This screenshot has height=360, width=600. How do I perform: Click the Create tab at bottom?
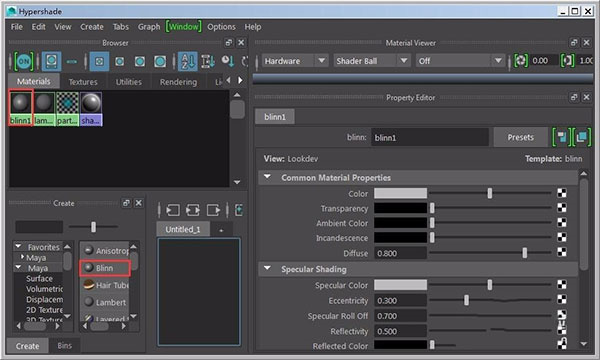point(28,346)
